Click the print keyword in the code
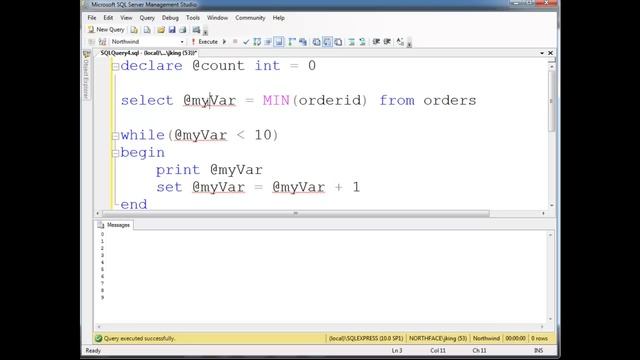 pos(178,170)
